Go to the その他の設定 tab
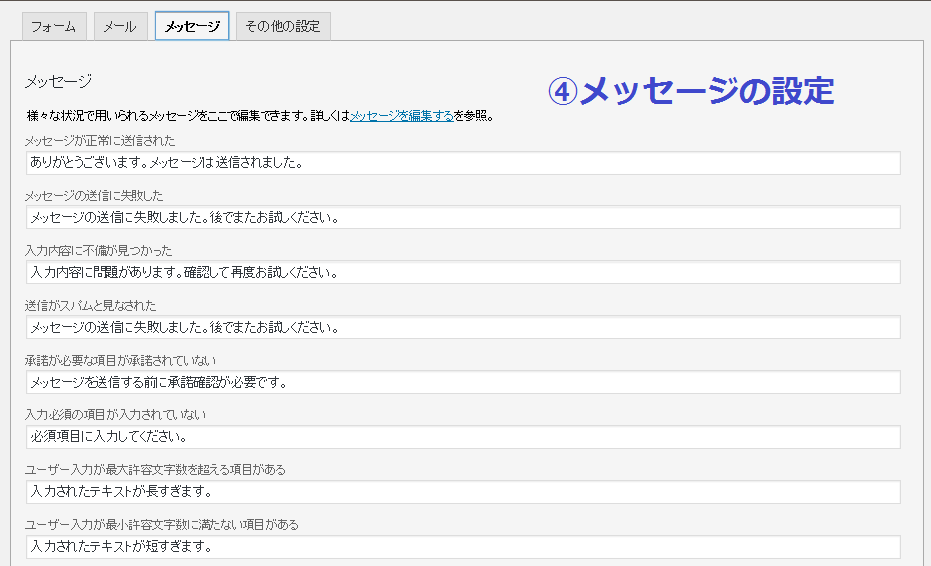 pyautogui.click(x=283, y=27)
